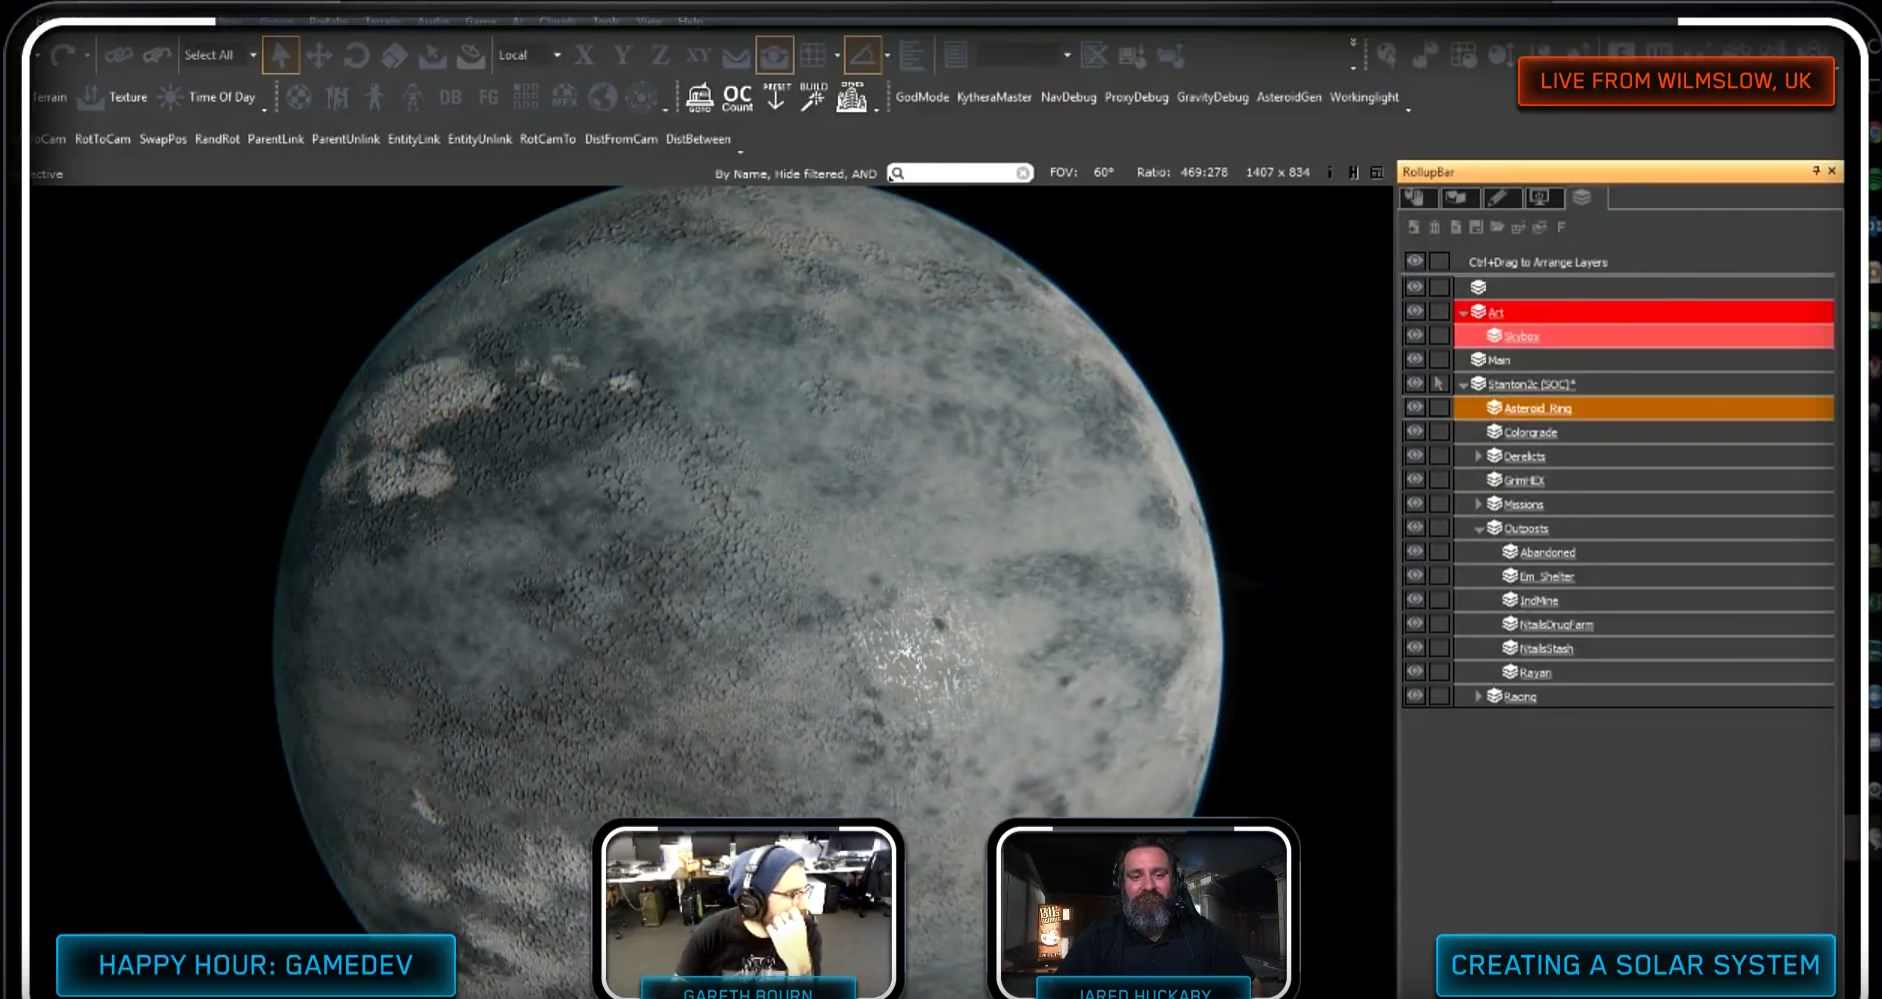Click the F filter icon in layers toolbar
The image size is (1882, 999).
pos(1561,227)
